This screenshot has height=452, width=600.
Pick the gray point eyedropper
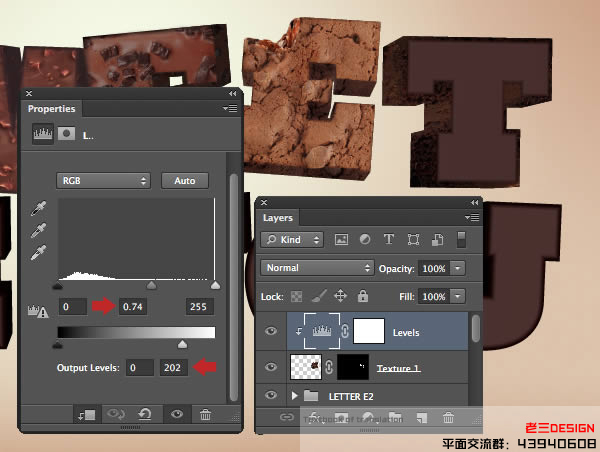(x=39, y=230)
